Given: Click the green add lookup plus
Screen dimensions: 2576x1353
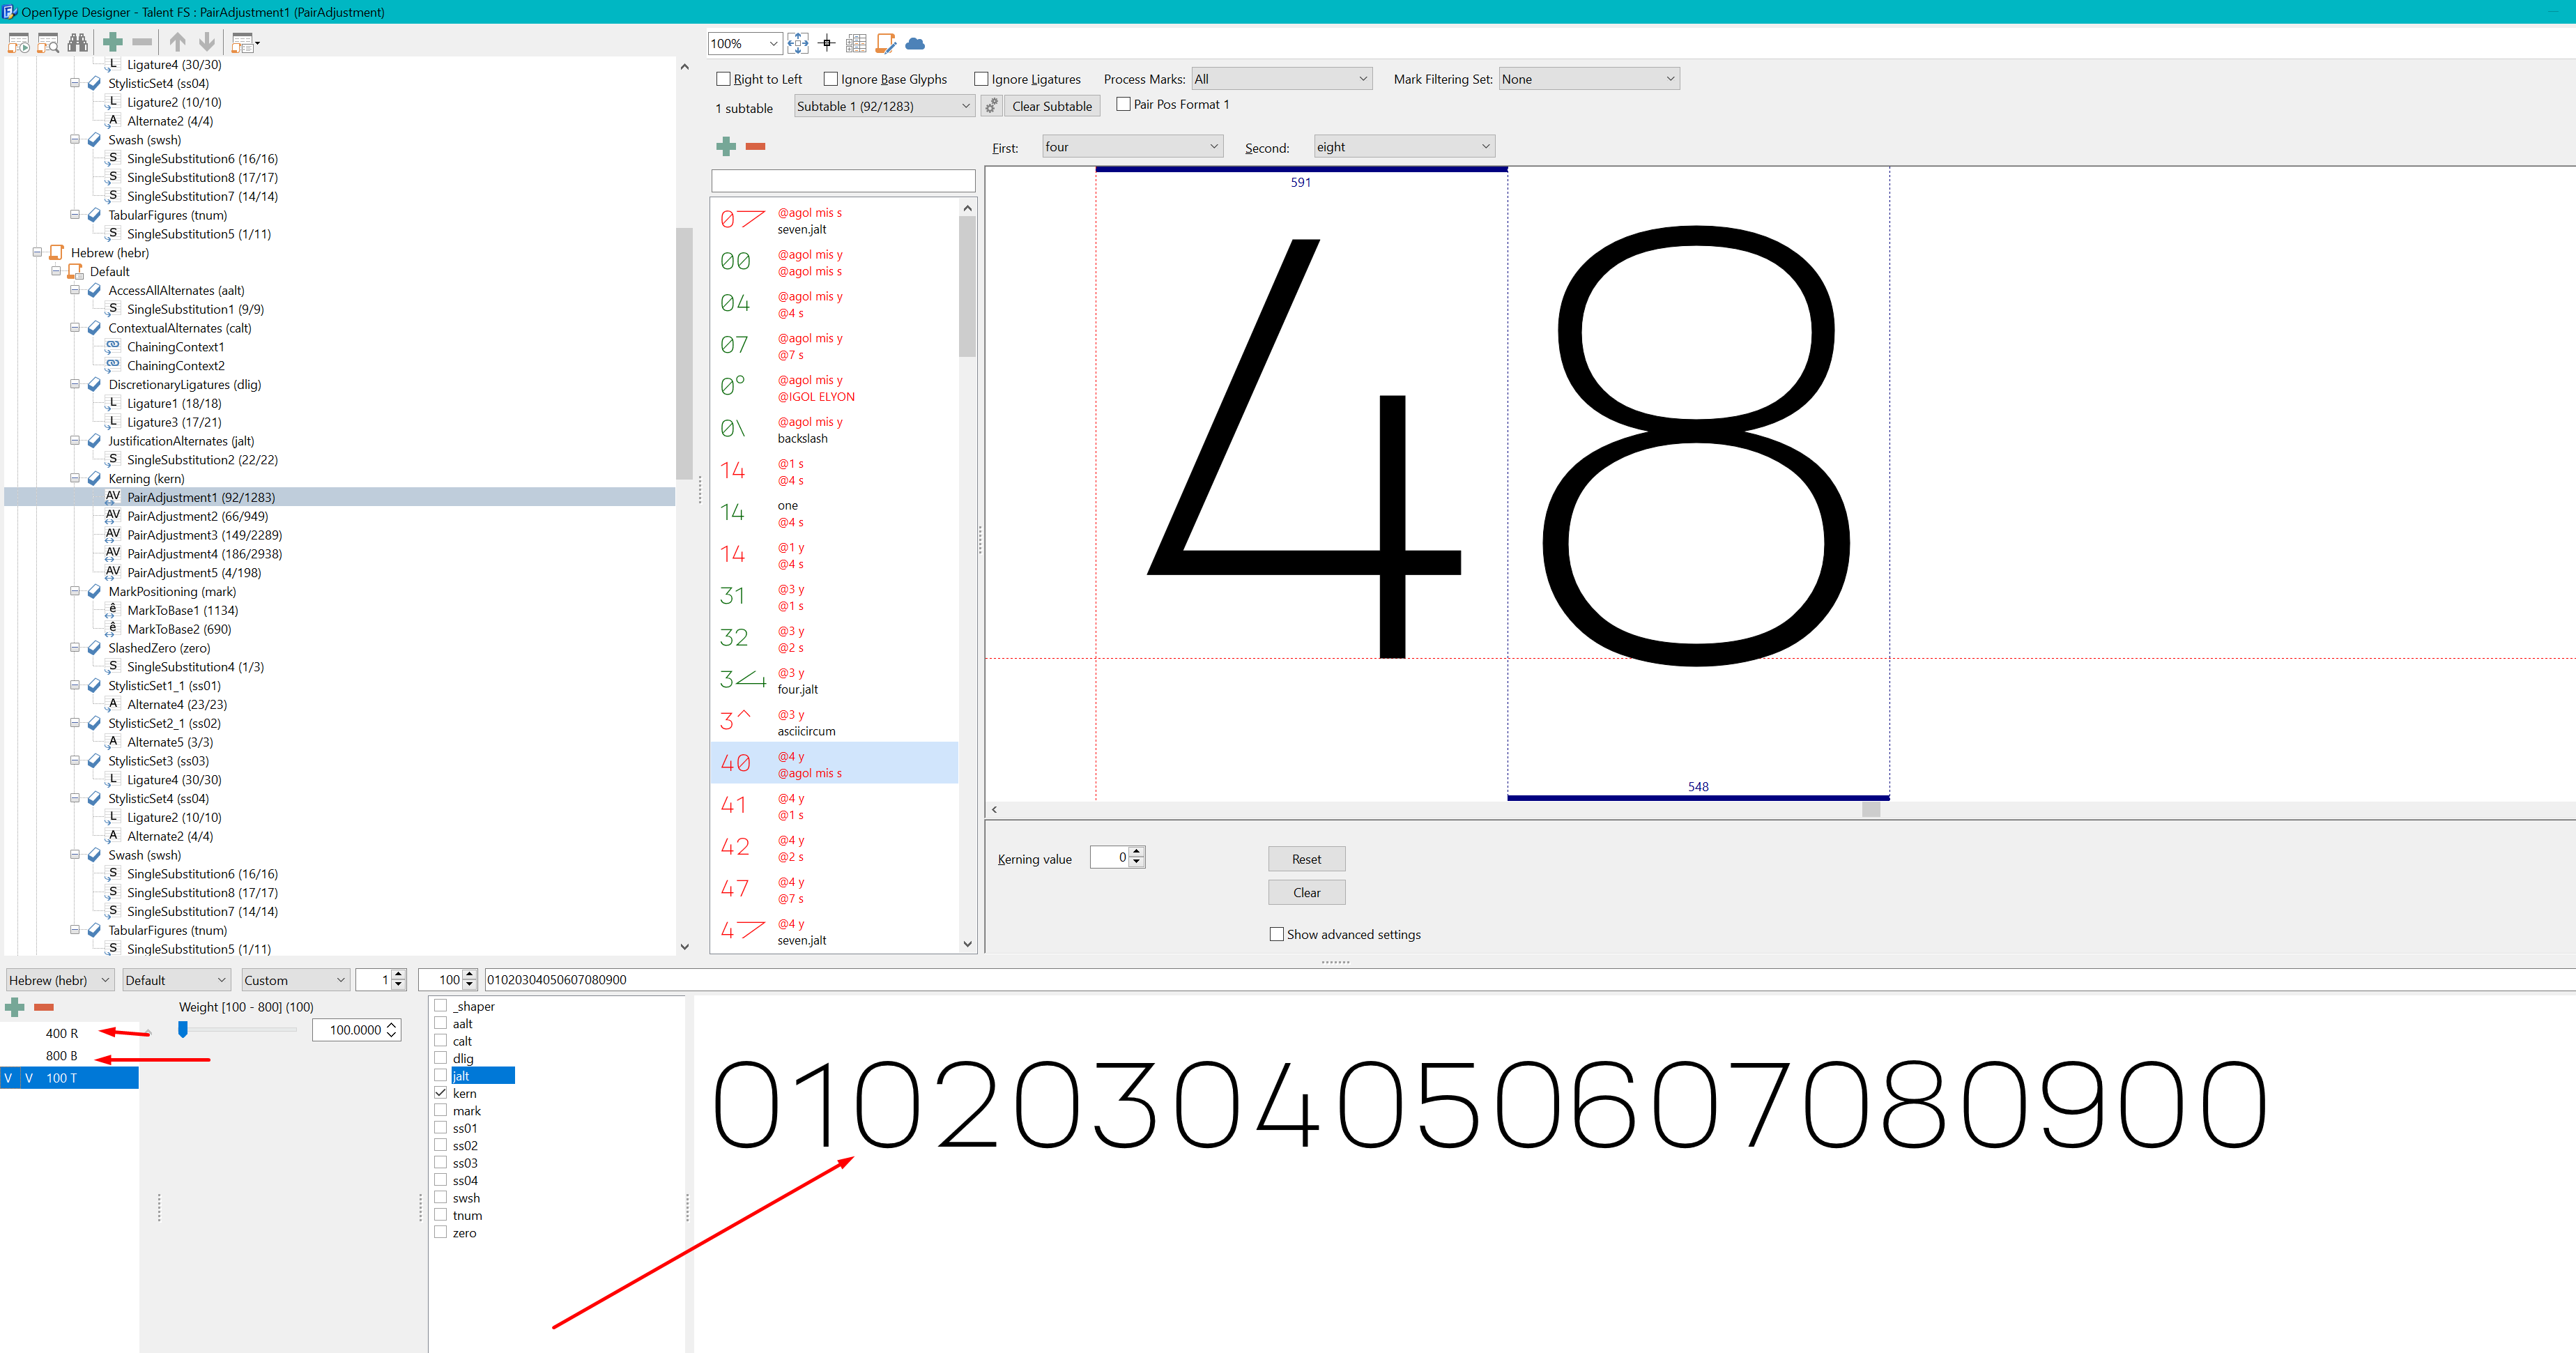Looking at the screenshot, I should [x=113, y=42].
